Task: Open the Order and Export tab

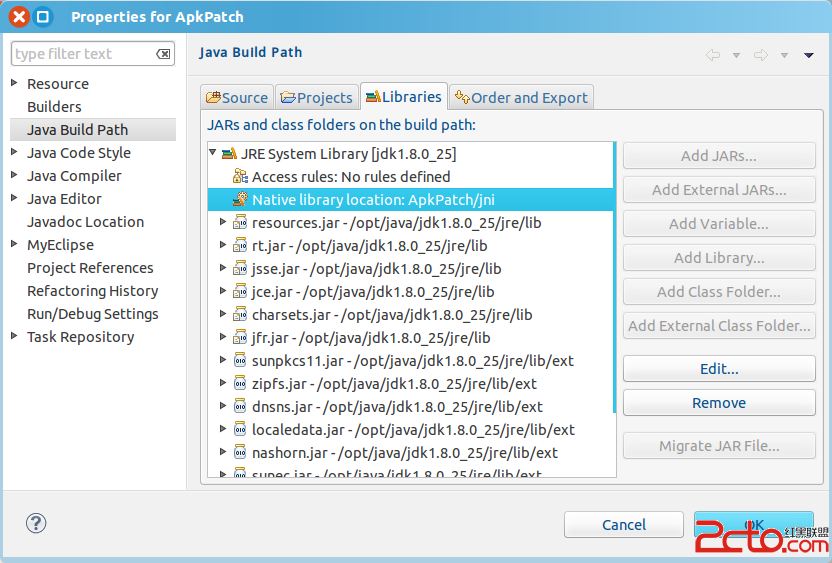Action: [521, 97]
